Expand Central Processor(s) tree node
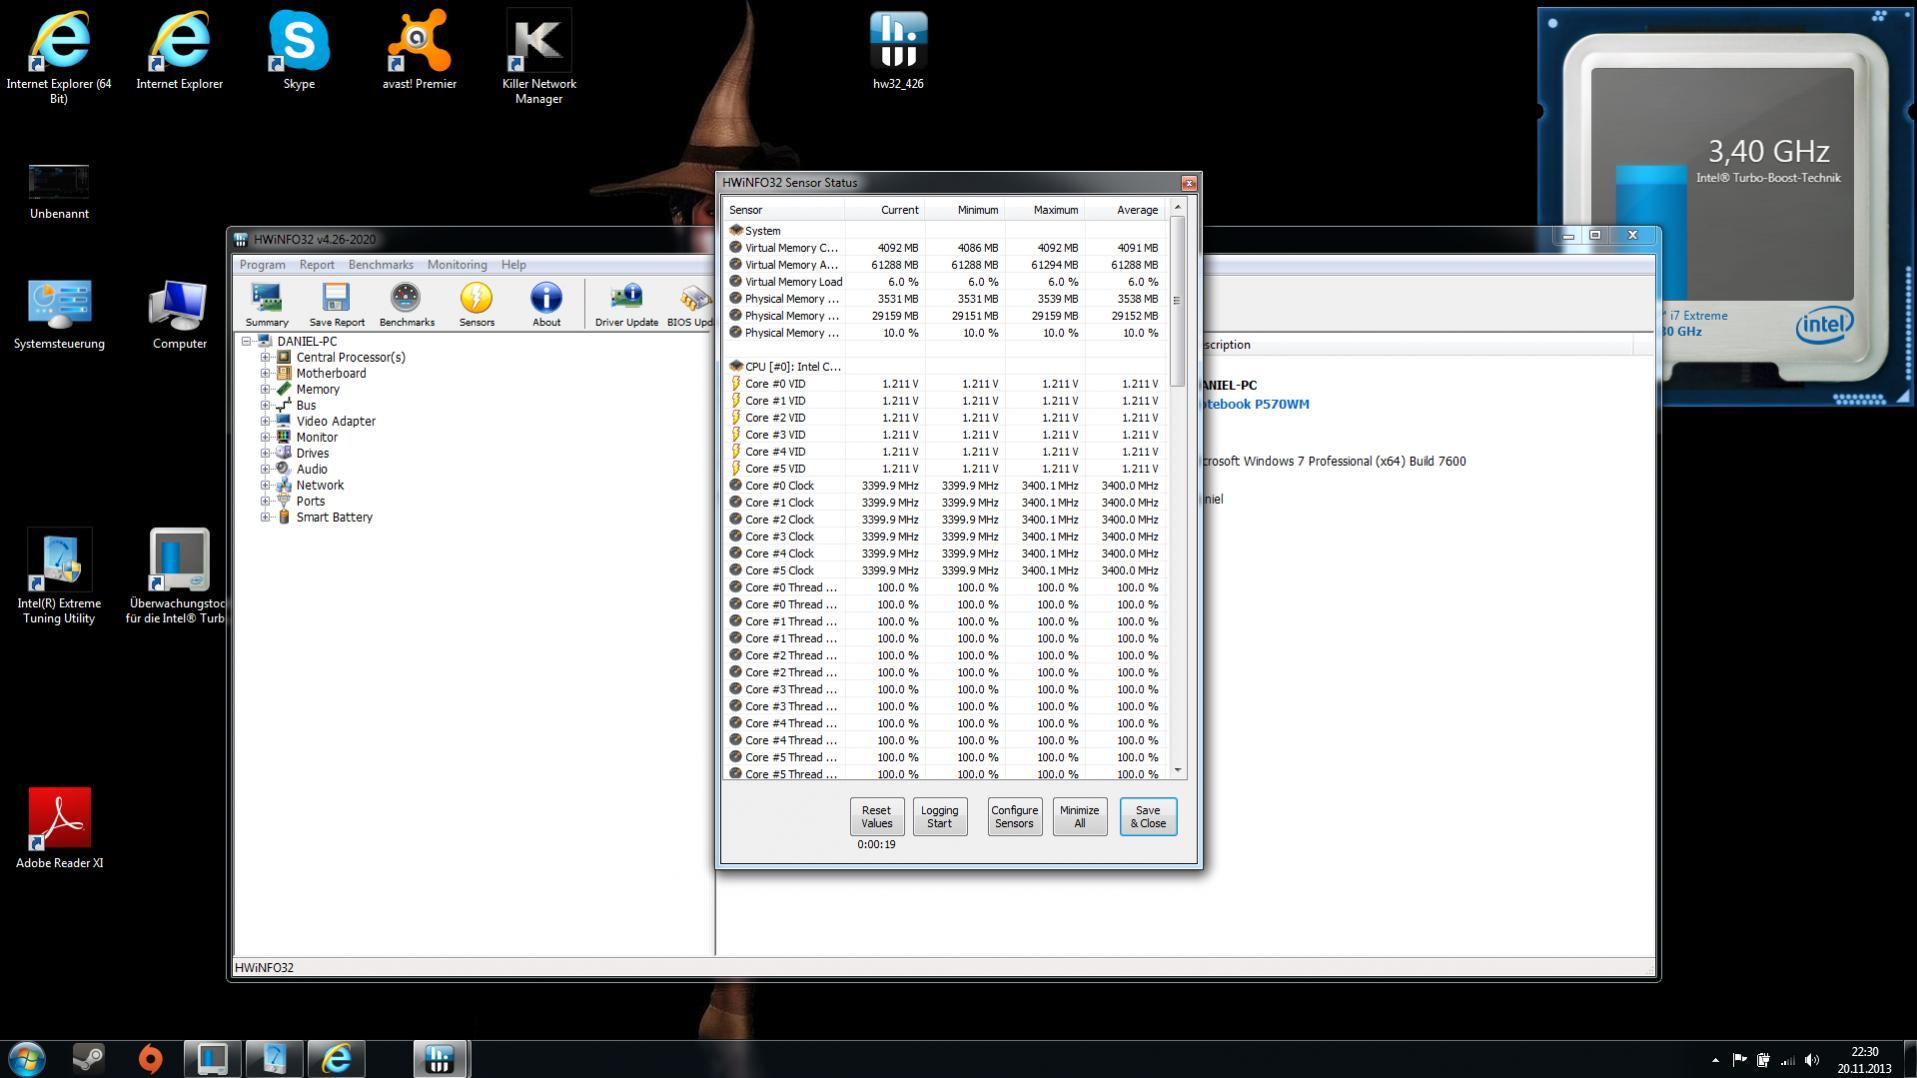 [265, 357]
